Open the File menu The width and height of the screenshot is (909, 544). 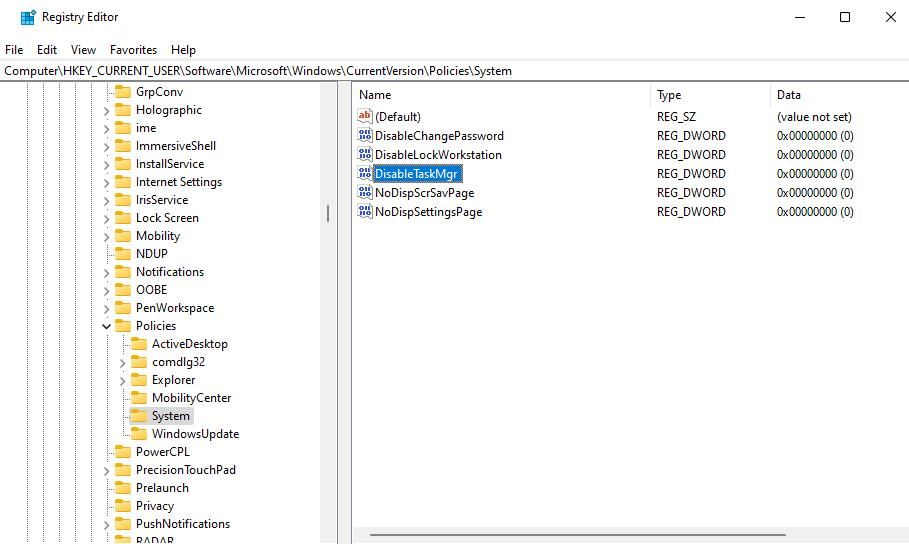(14, 50)
